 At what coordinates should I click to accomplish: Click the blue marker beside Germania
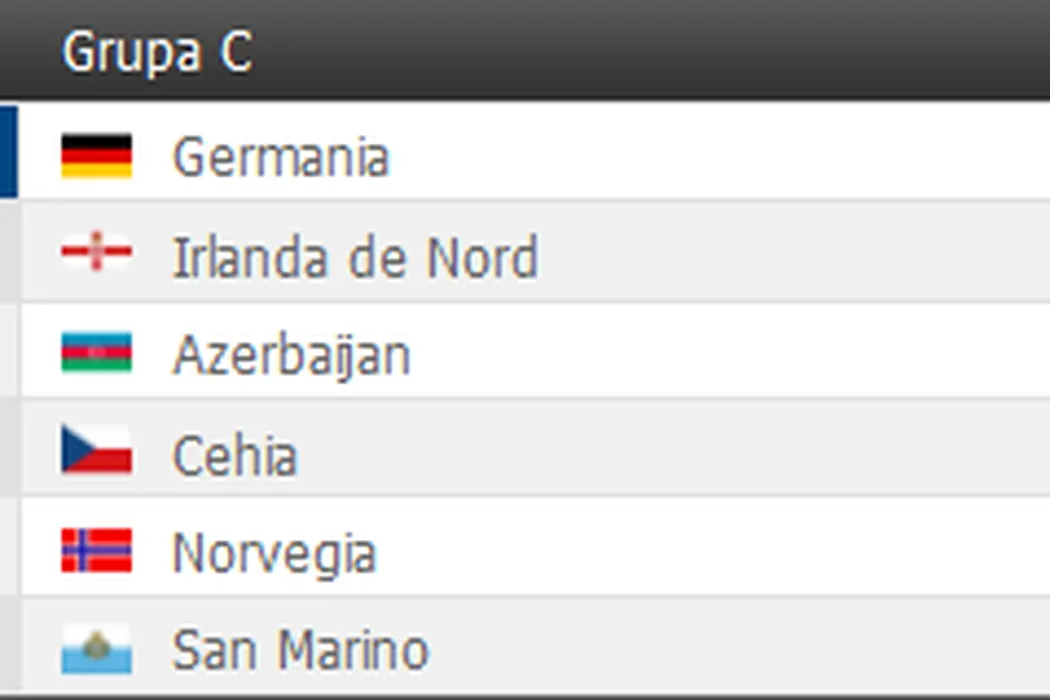click(8, 151)
